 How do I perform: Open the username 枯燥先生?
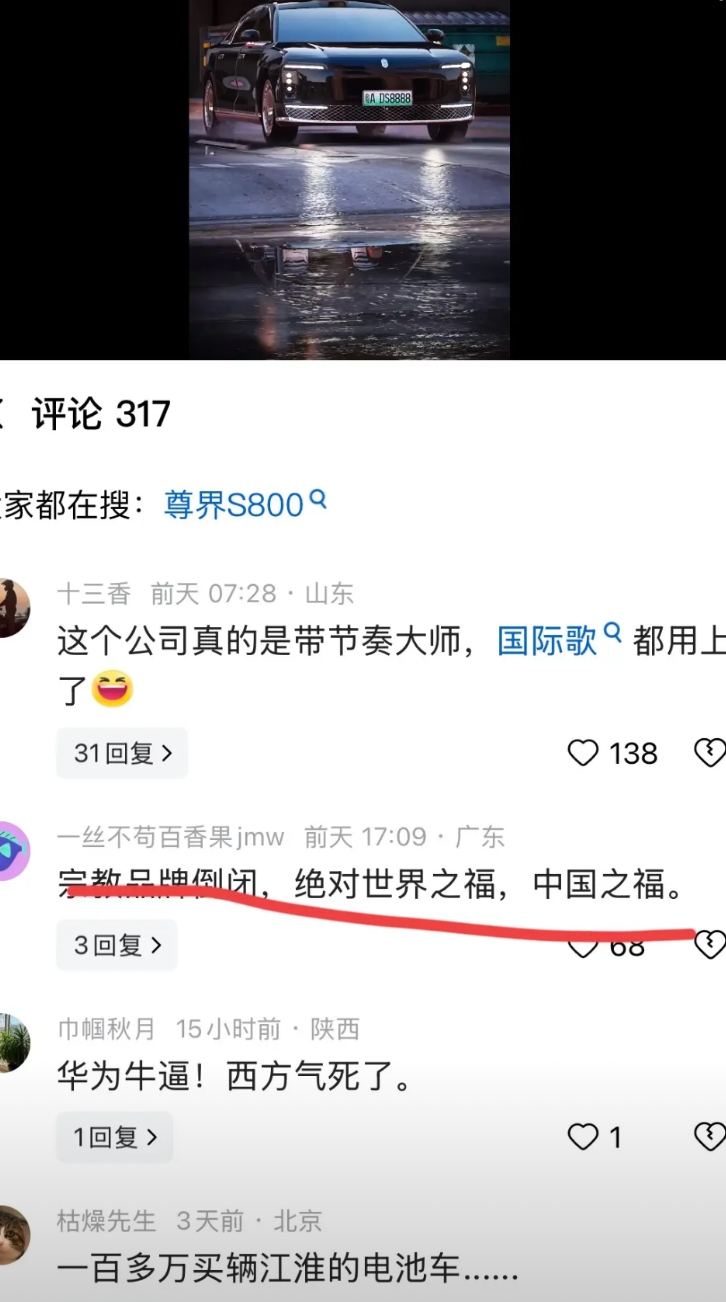tap(107, 1221)
